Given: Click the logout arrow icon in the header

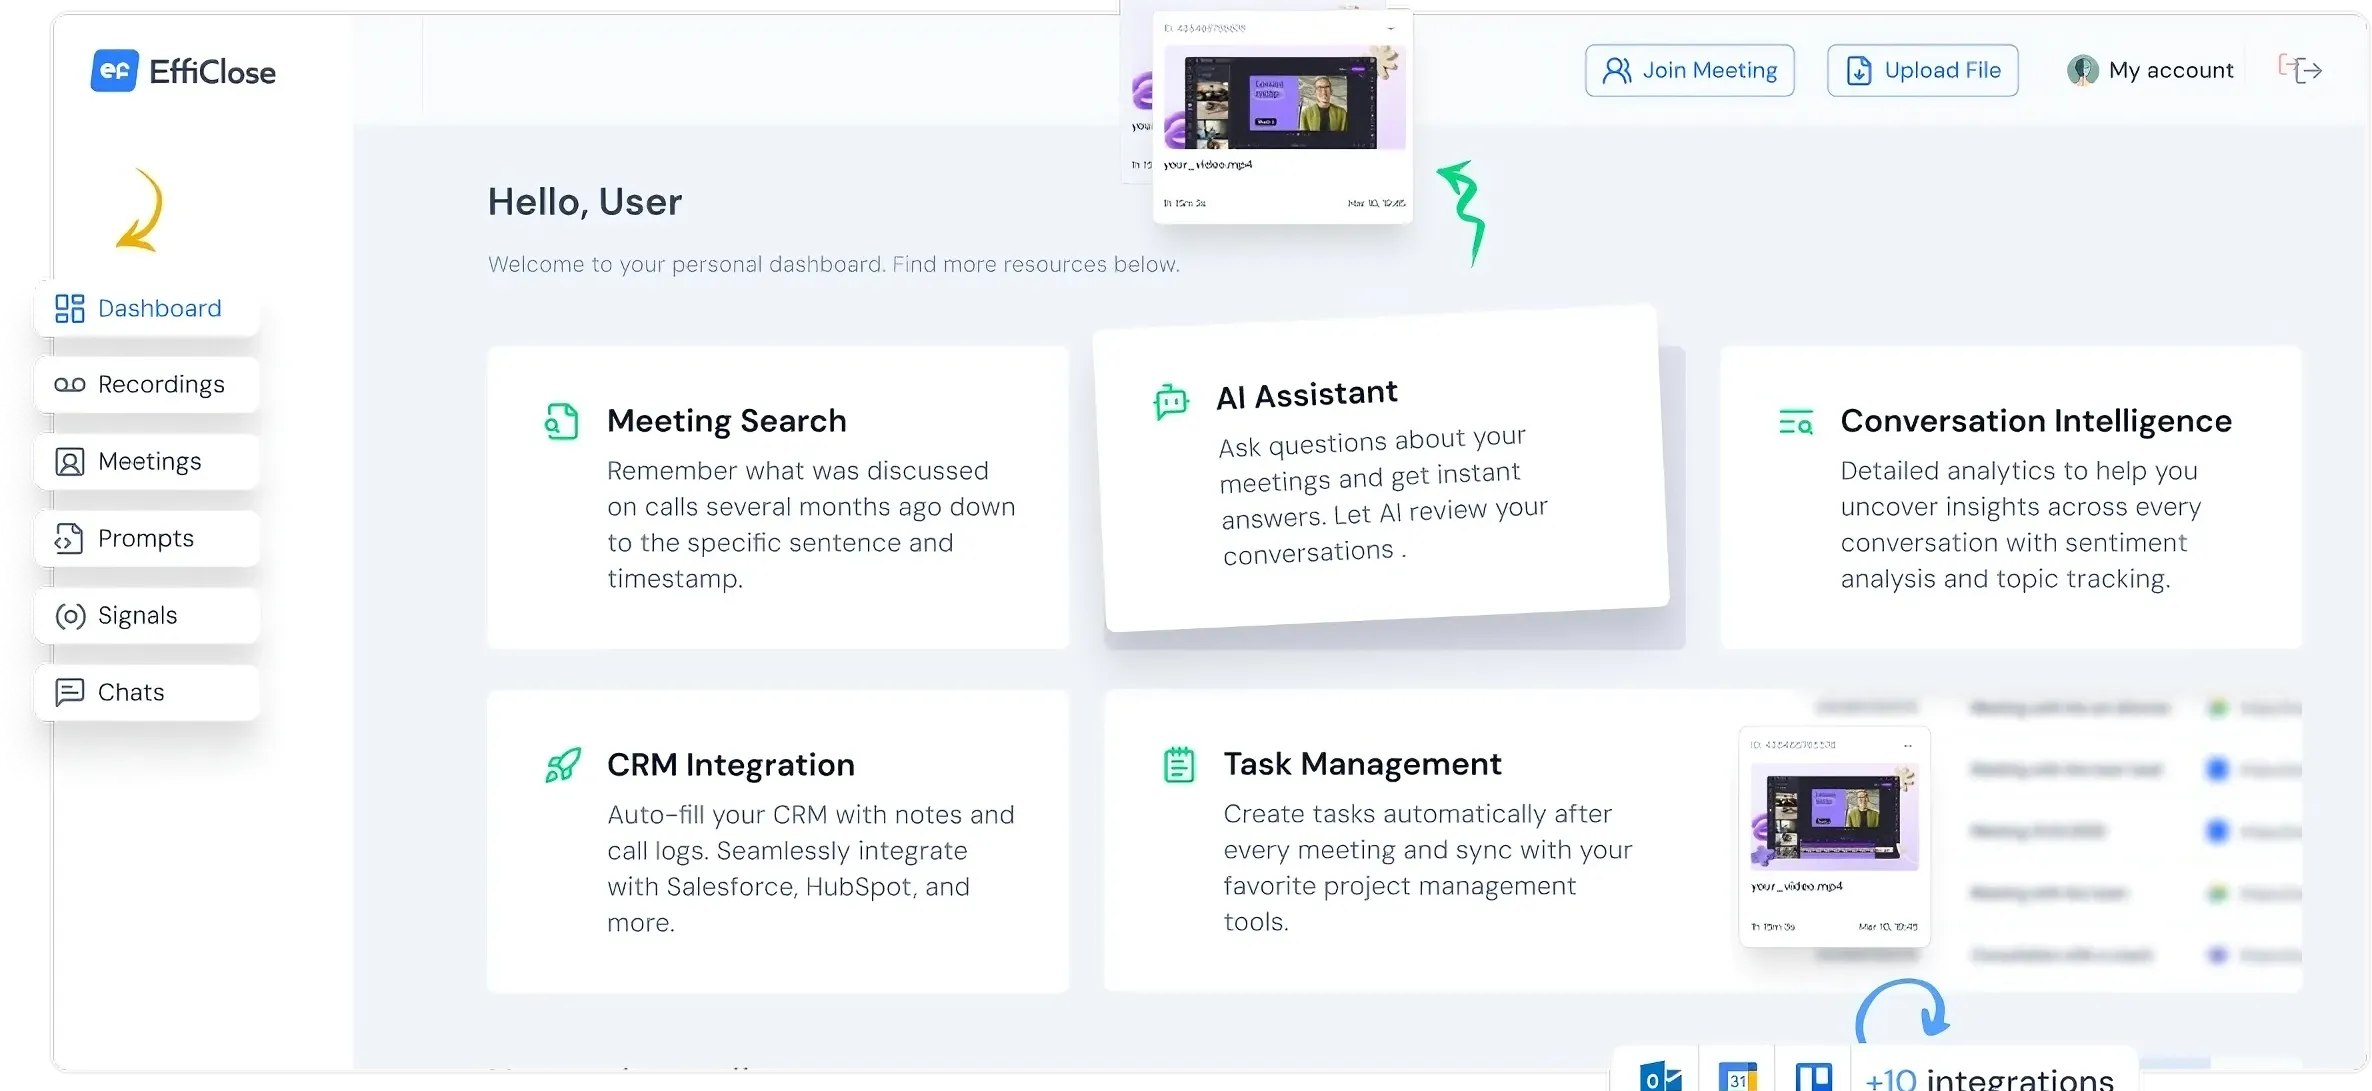Looking at the screenshot, I should (x=2302, y=69).
